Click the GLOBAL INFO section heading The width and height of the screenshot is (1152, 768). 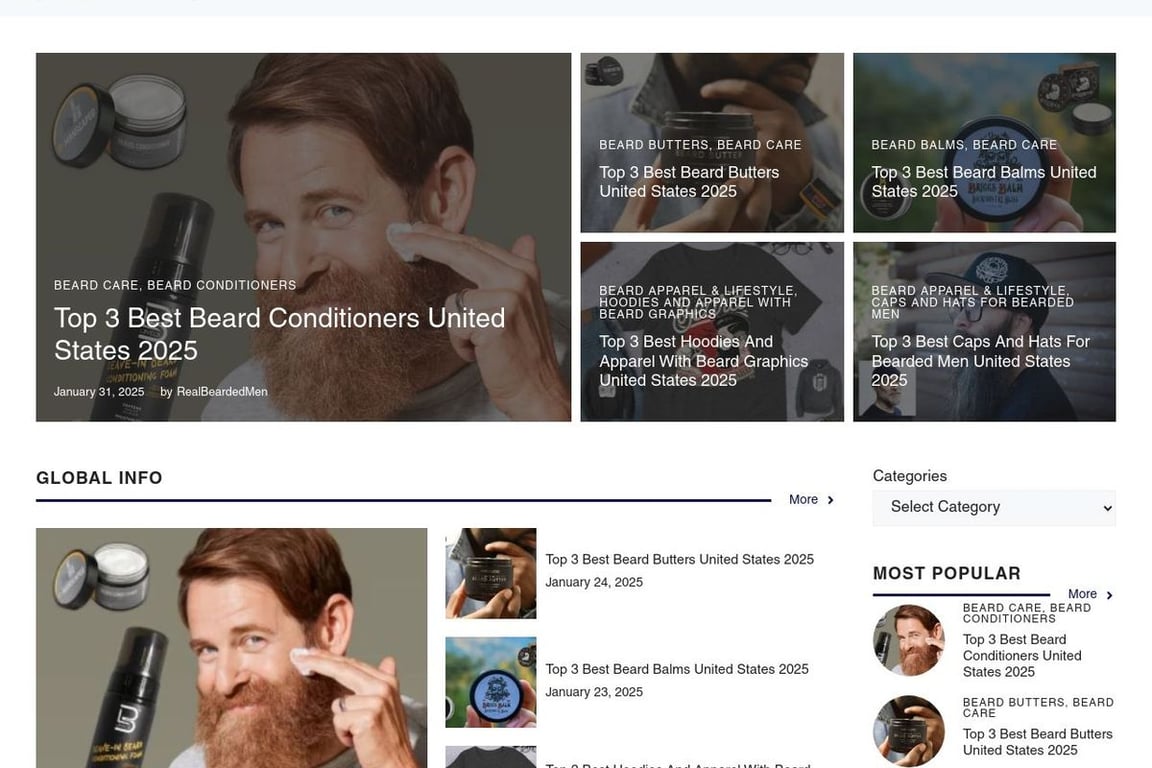(99, 478)
